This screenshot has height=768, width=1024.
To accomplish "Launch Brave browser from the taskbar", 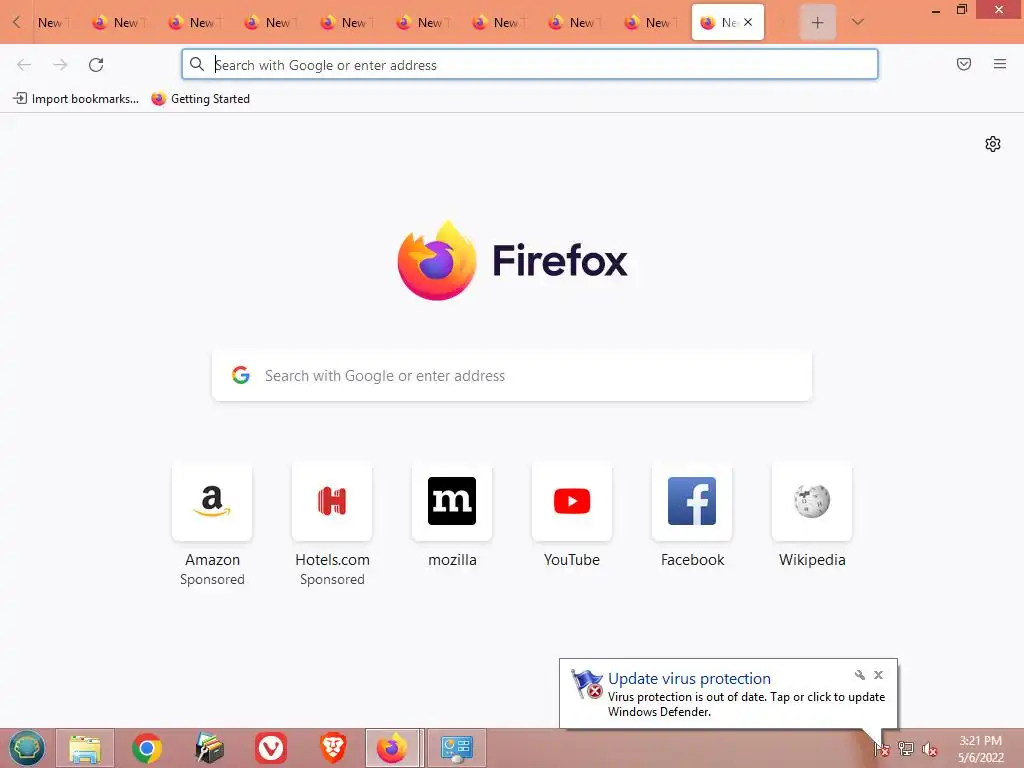I will pos(333,748).
